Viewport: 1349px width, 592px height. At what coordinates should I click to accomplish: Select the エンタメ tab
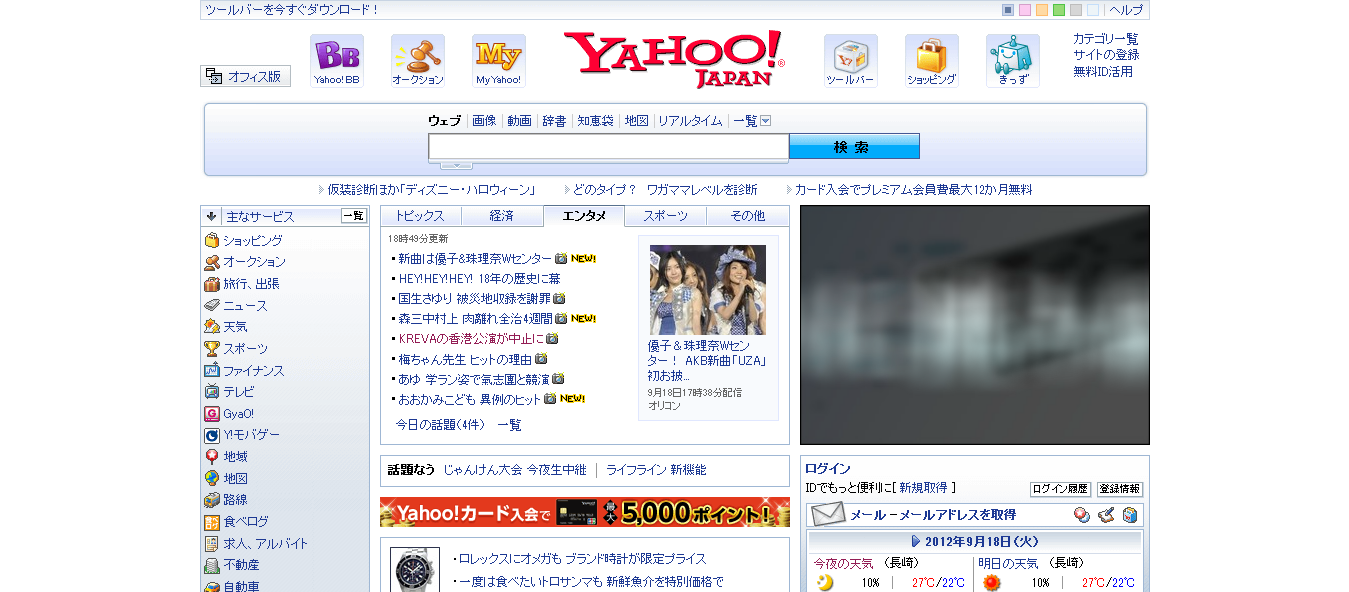(x=584, y=216)
